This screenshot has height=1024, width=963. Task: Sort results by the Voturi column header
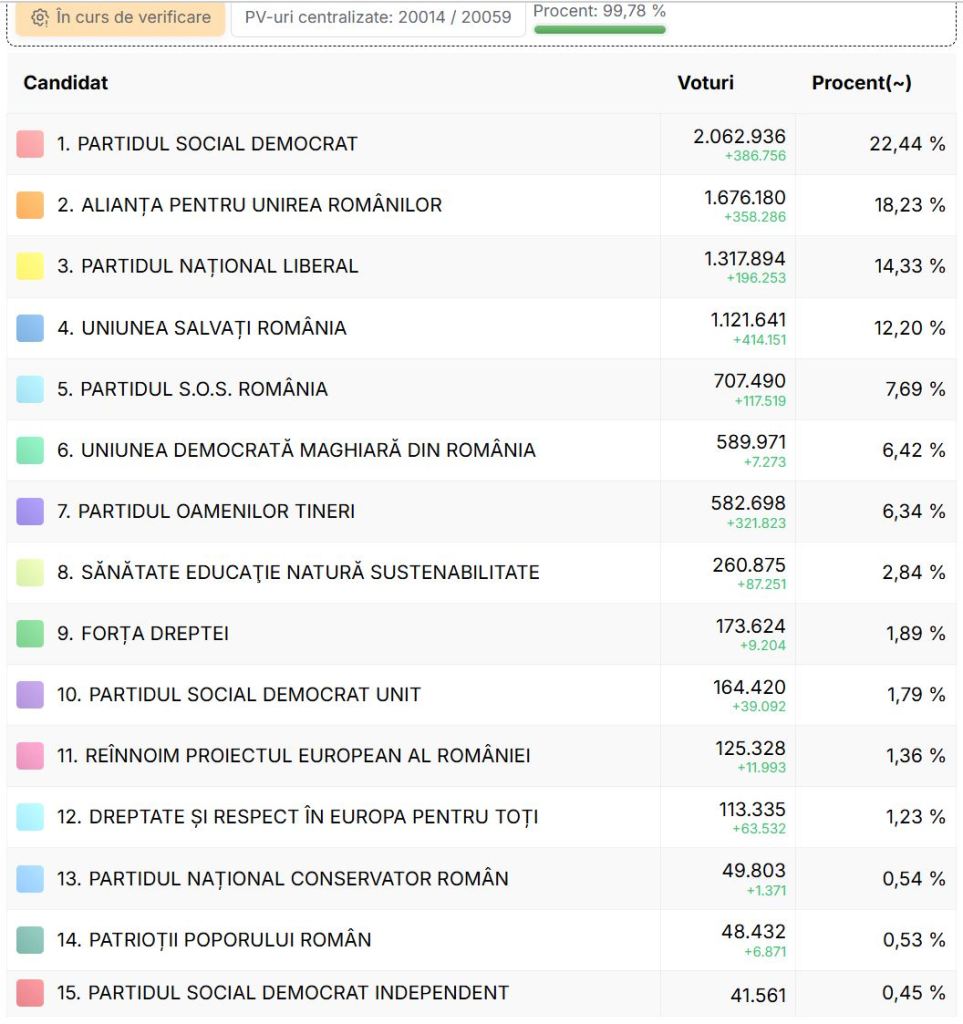point(706,83)
